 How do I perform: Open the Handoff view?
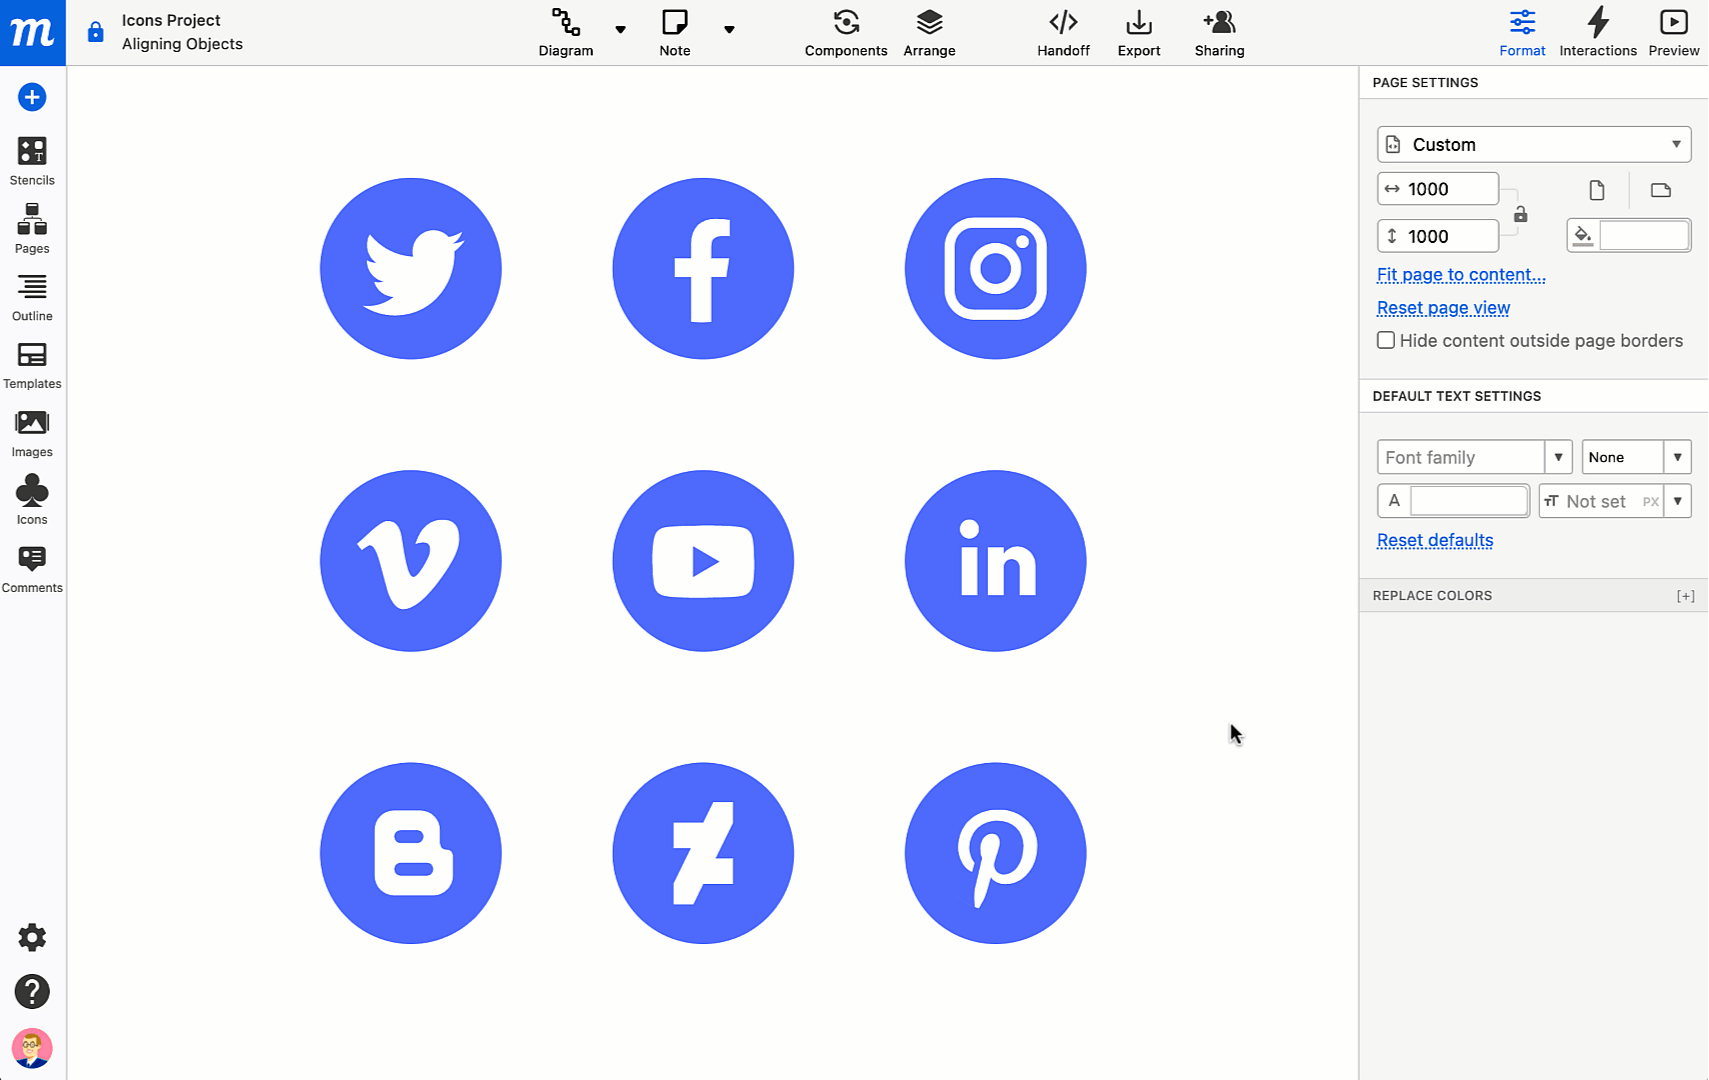[1063, 32]
